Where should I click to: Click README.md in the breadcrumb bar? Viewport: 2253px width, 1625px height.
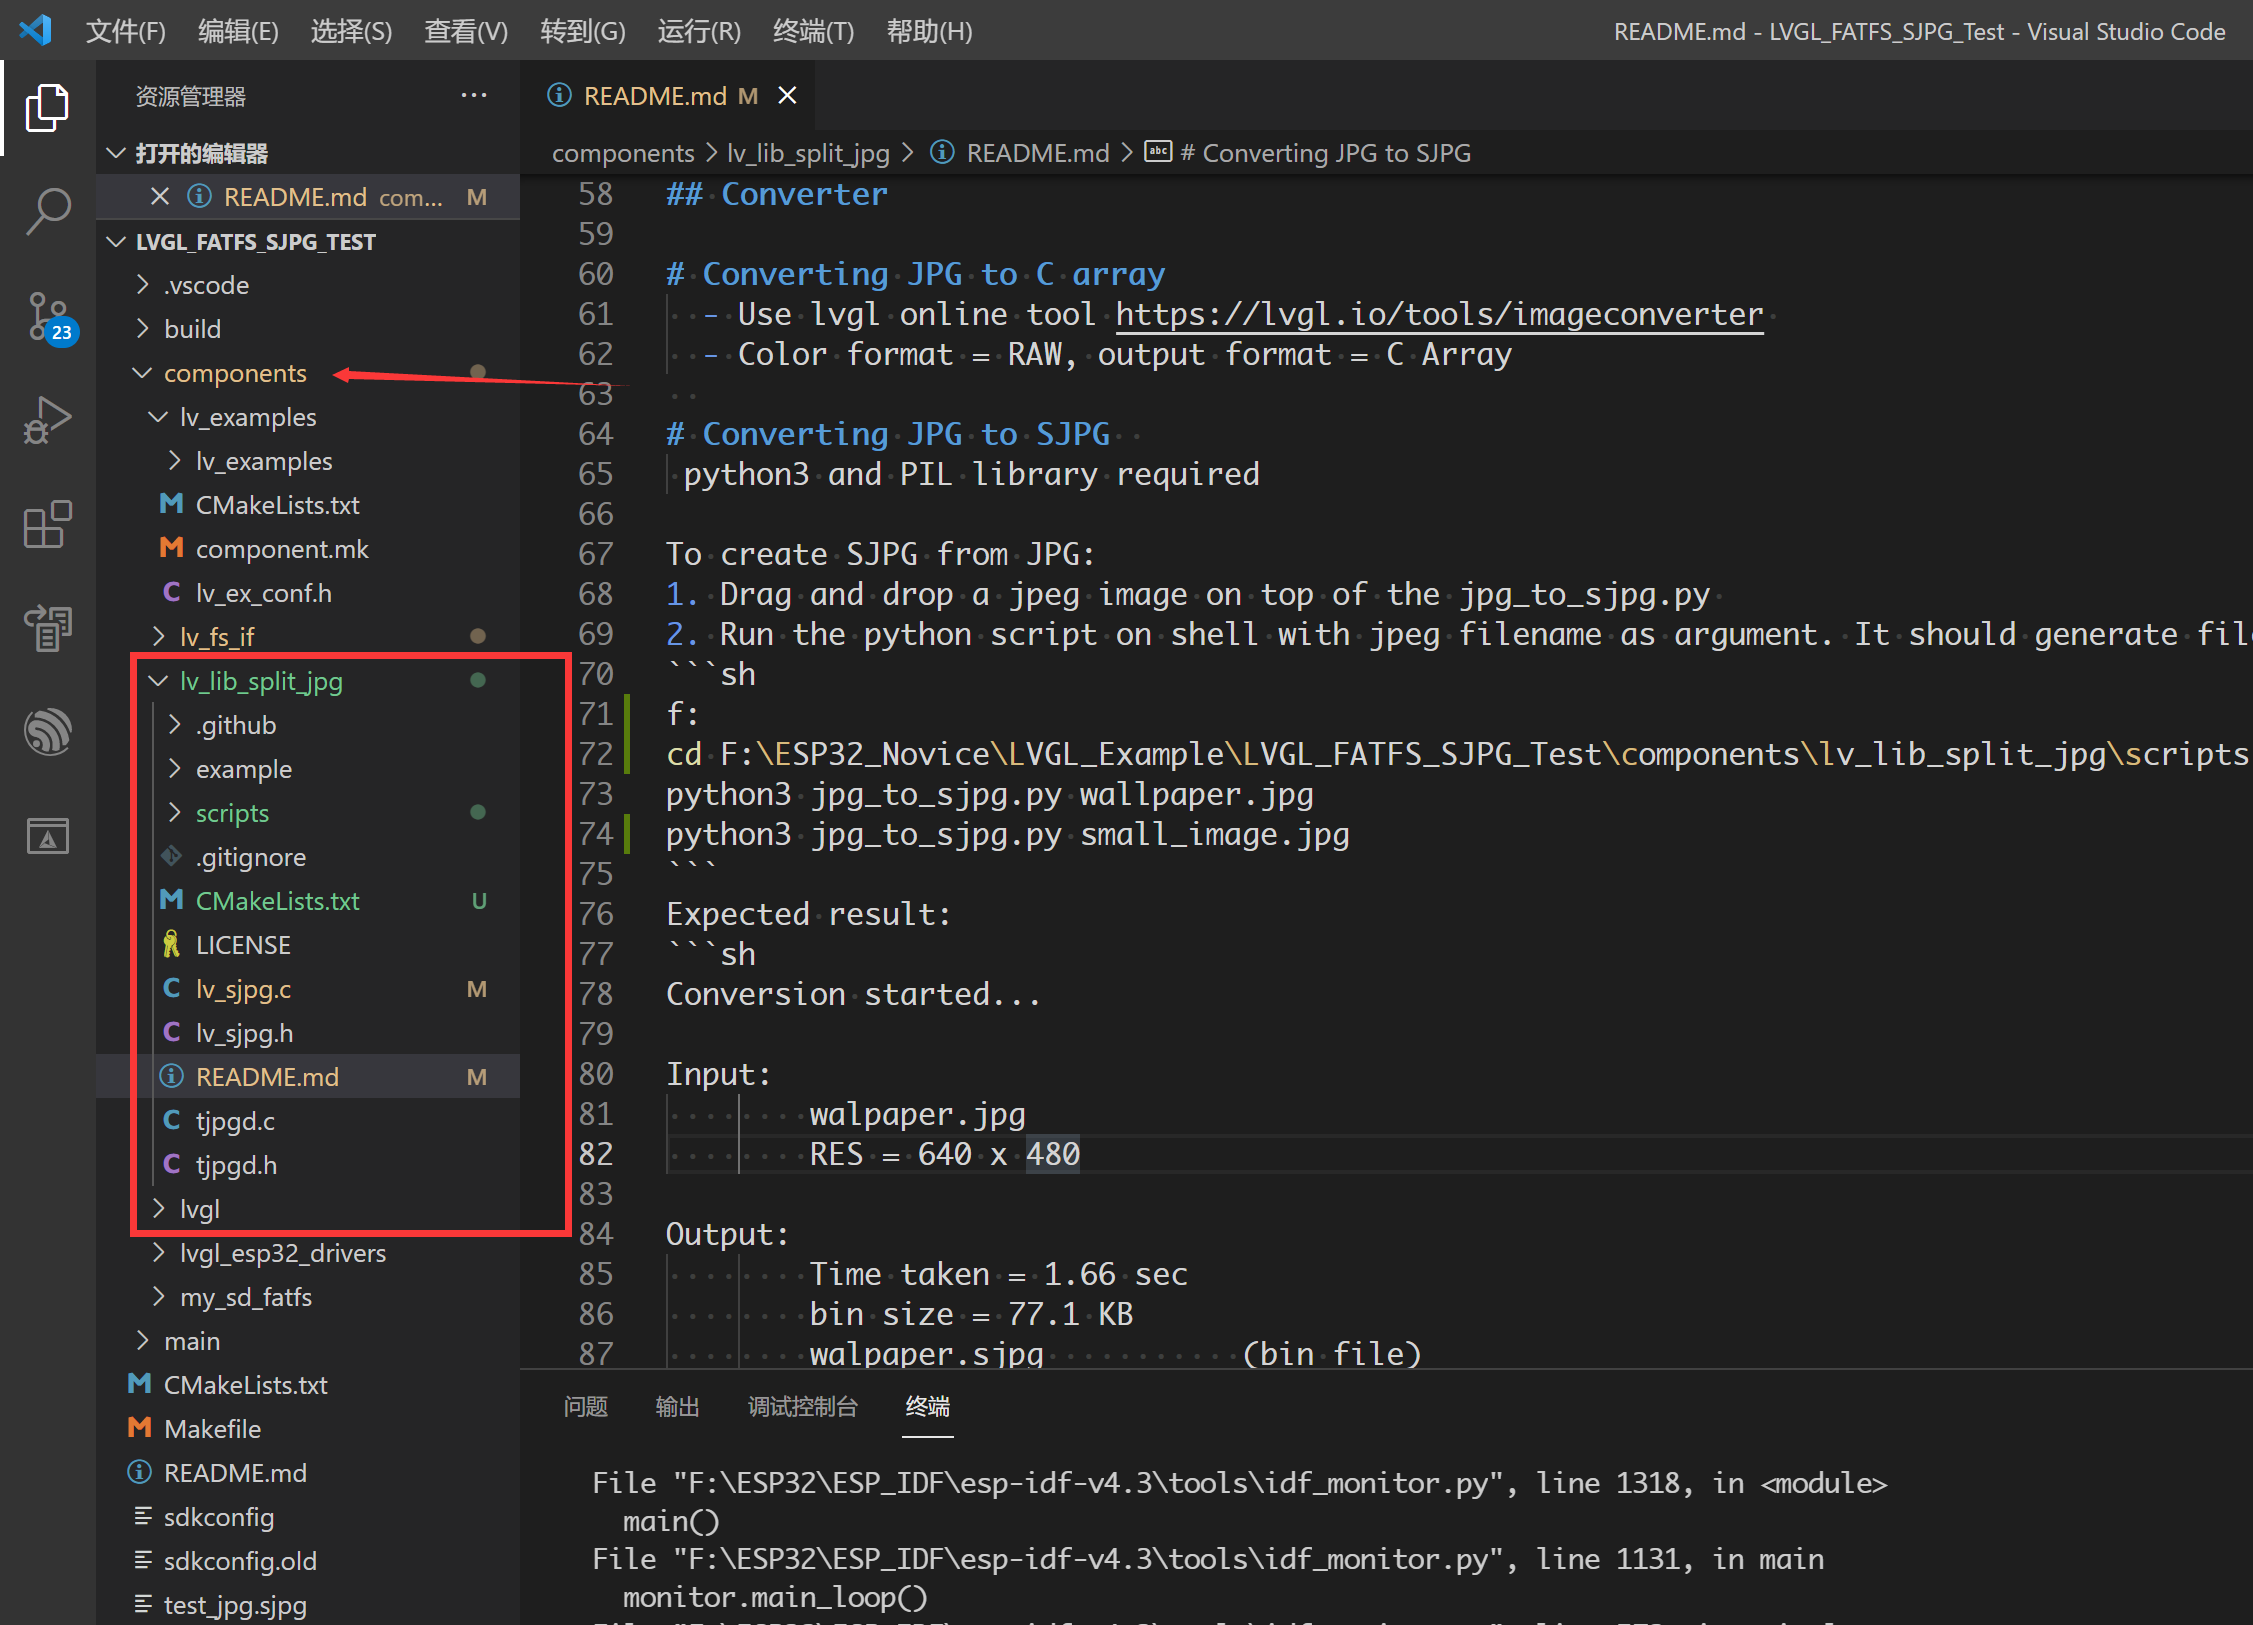point(1037,152)
